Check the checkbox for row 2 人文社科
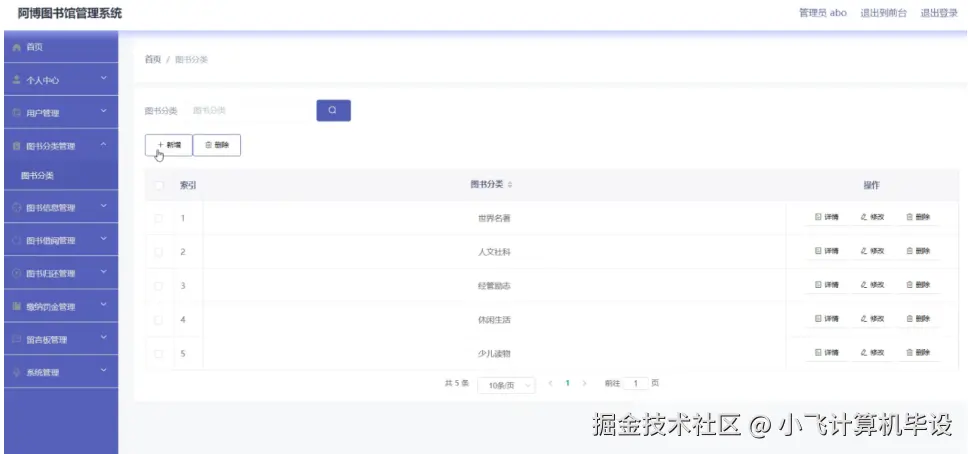Screen dimensions: 968x454 pyautogui.click(x=159, y=252)
